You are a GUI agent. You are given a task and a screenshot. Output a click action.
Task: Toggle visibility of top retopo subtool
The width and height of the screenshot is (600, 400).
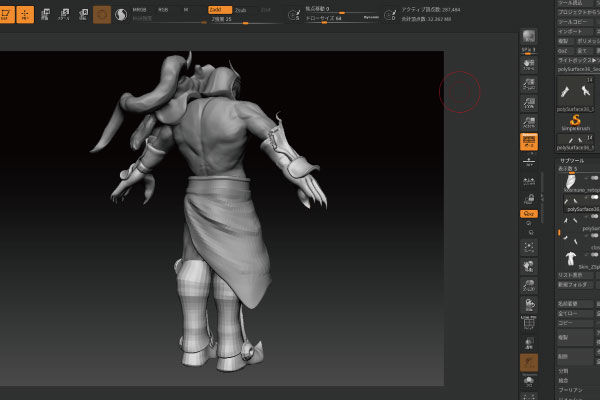pyautogui.click(x=594, y=178)
